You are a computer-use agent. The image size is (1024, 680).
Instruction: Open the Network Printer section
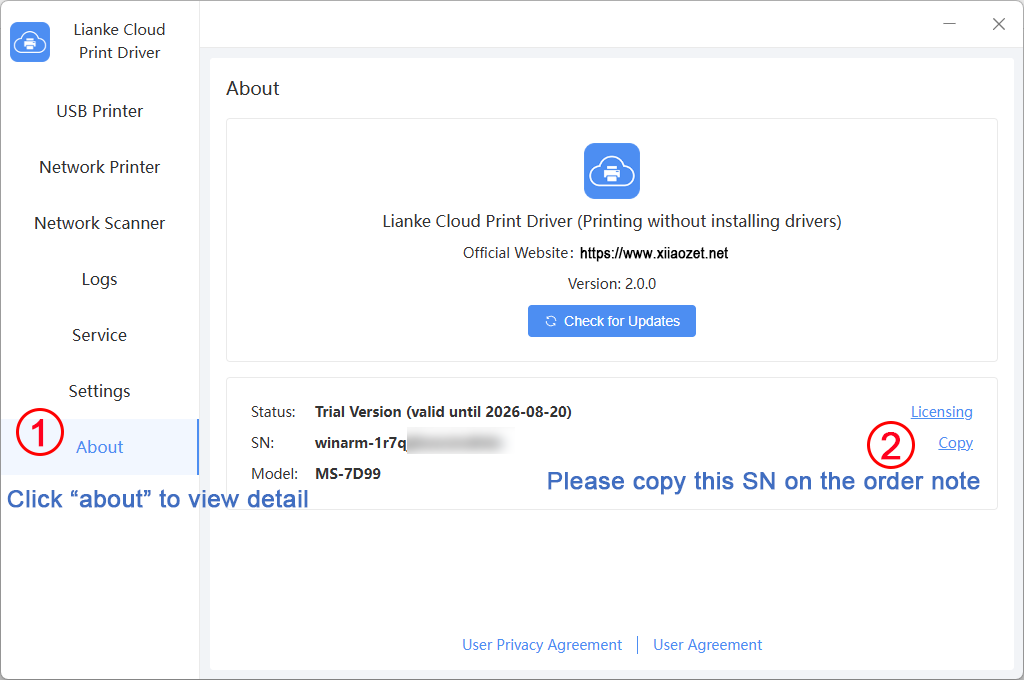[99, 167]
